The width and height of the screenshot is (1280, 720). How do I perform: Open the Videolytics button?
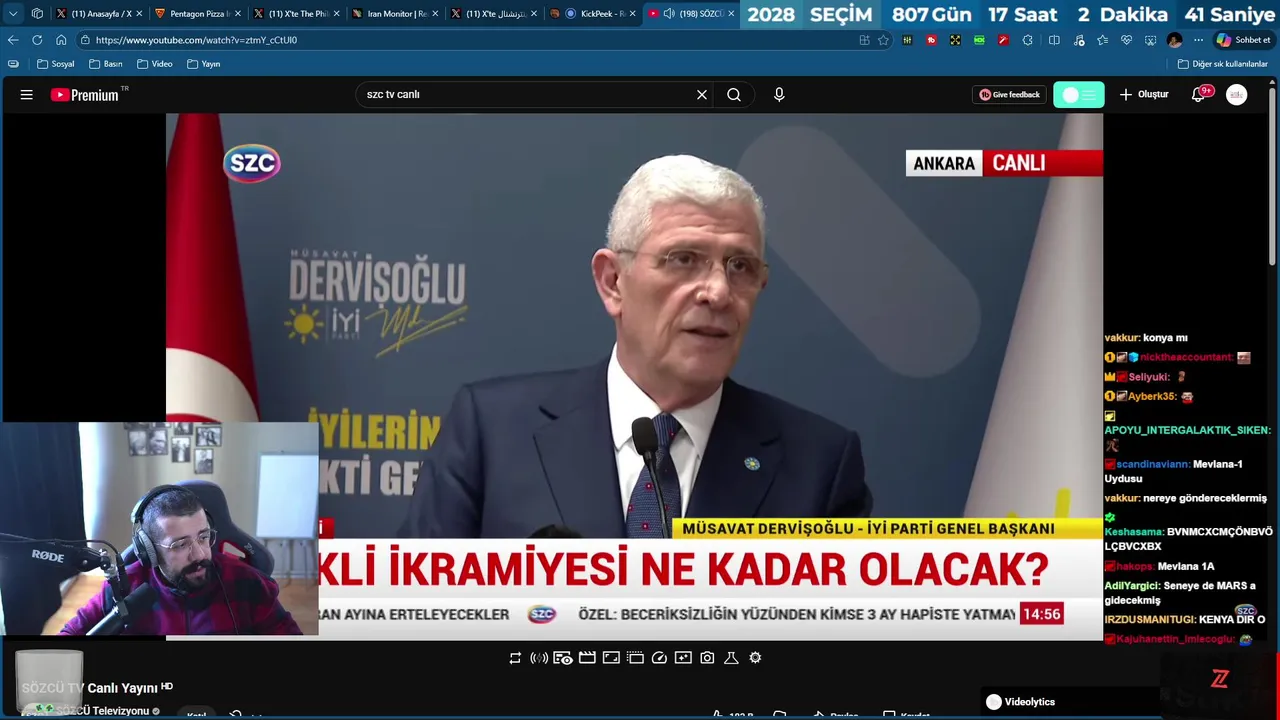[x=1020, y=702]
